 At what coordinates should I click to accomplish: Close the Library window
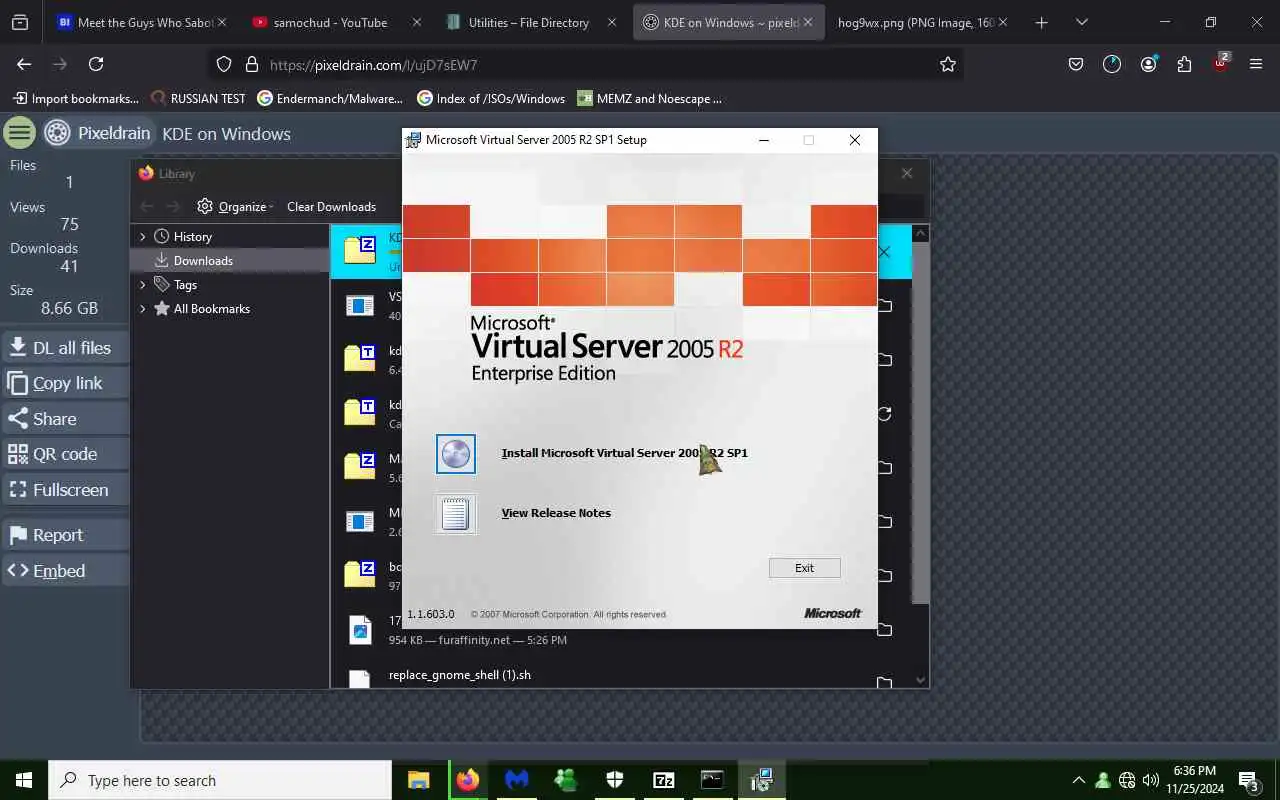907,173
